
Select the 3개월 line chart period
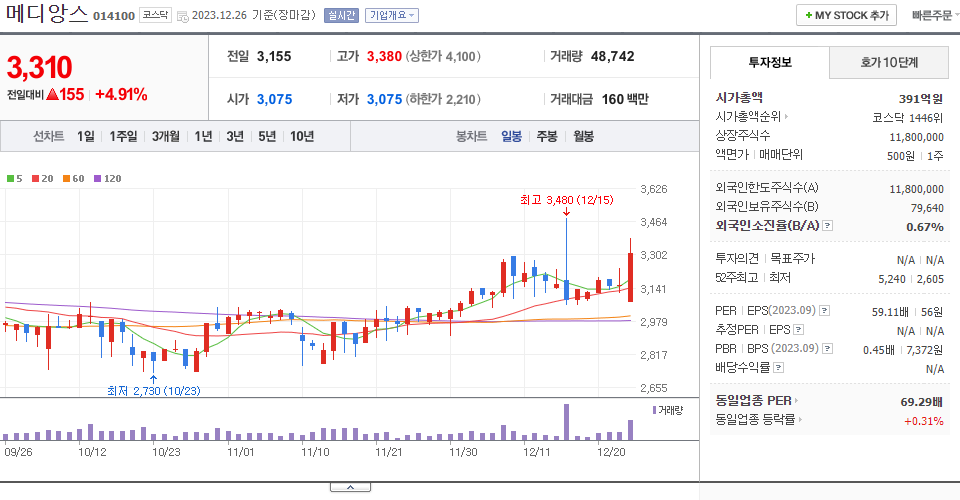(166, 136)
